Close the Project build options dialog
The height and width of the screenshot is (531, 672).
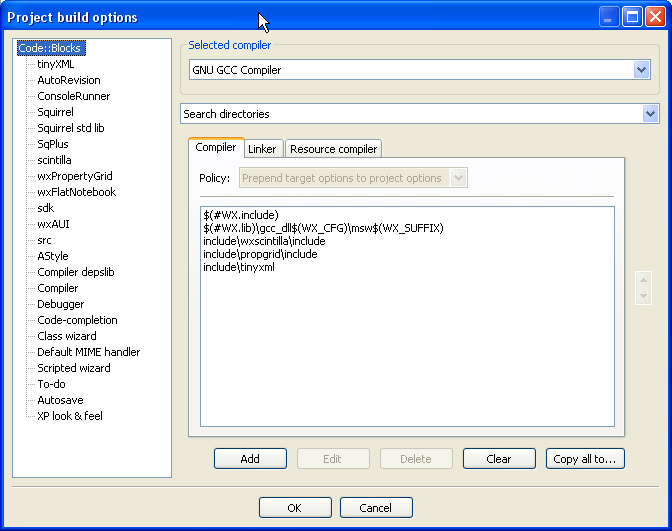coord(655,17)
